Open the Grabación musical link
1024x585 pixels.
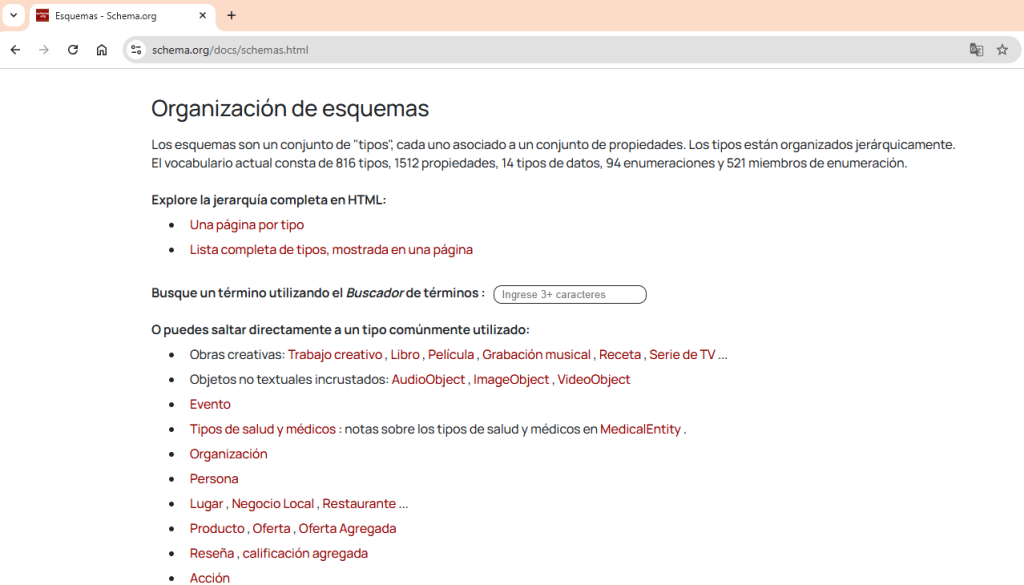pos(536,355)
